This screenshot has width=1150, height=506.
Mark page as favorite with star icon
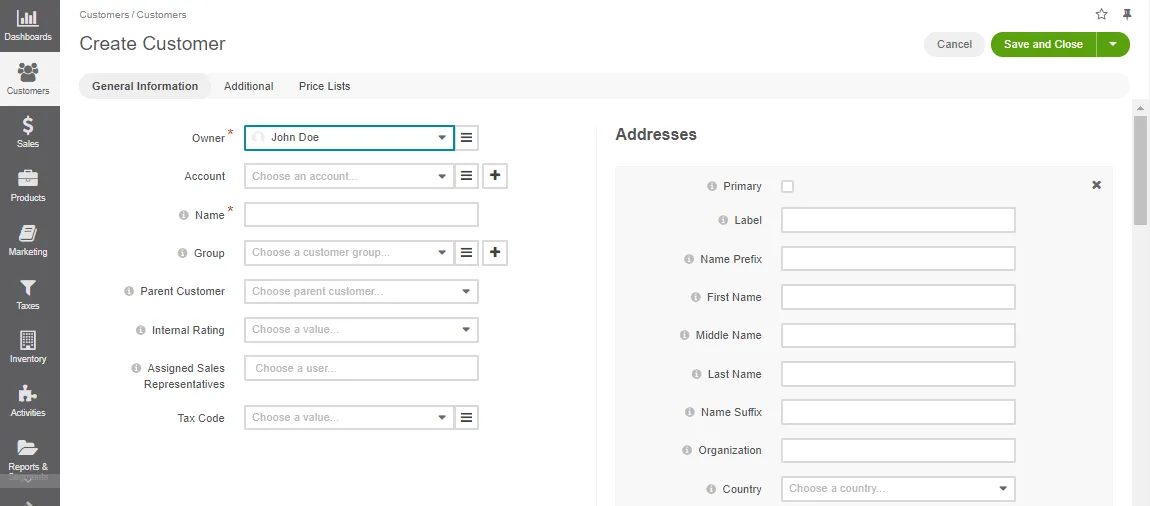pos(1101,14)
